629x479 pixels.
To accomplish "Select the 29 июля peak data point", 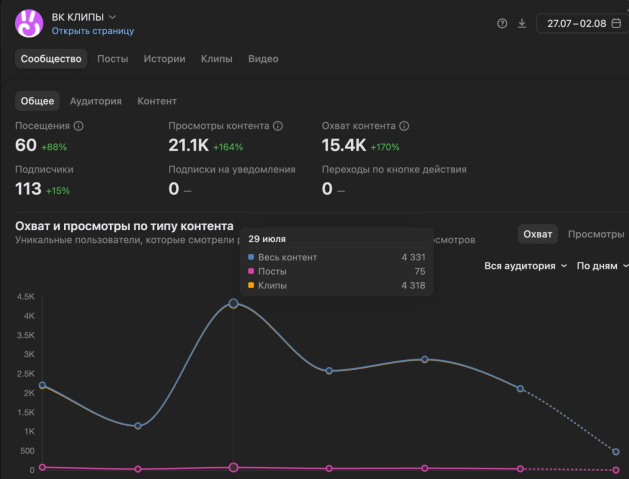I will coord(233,304).
